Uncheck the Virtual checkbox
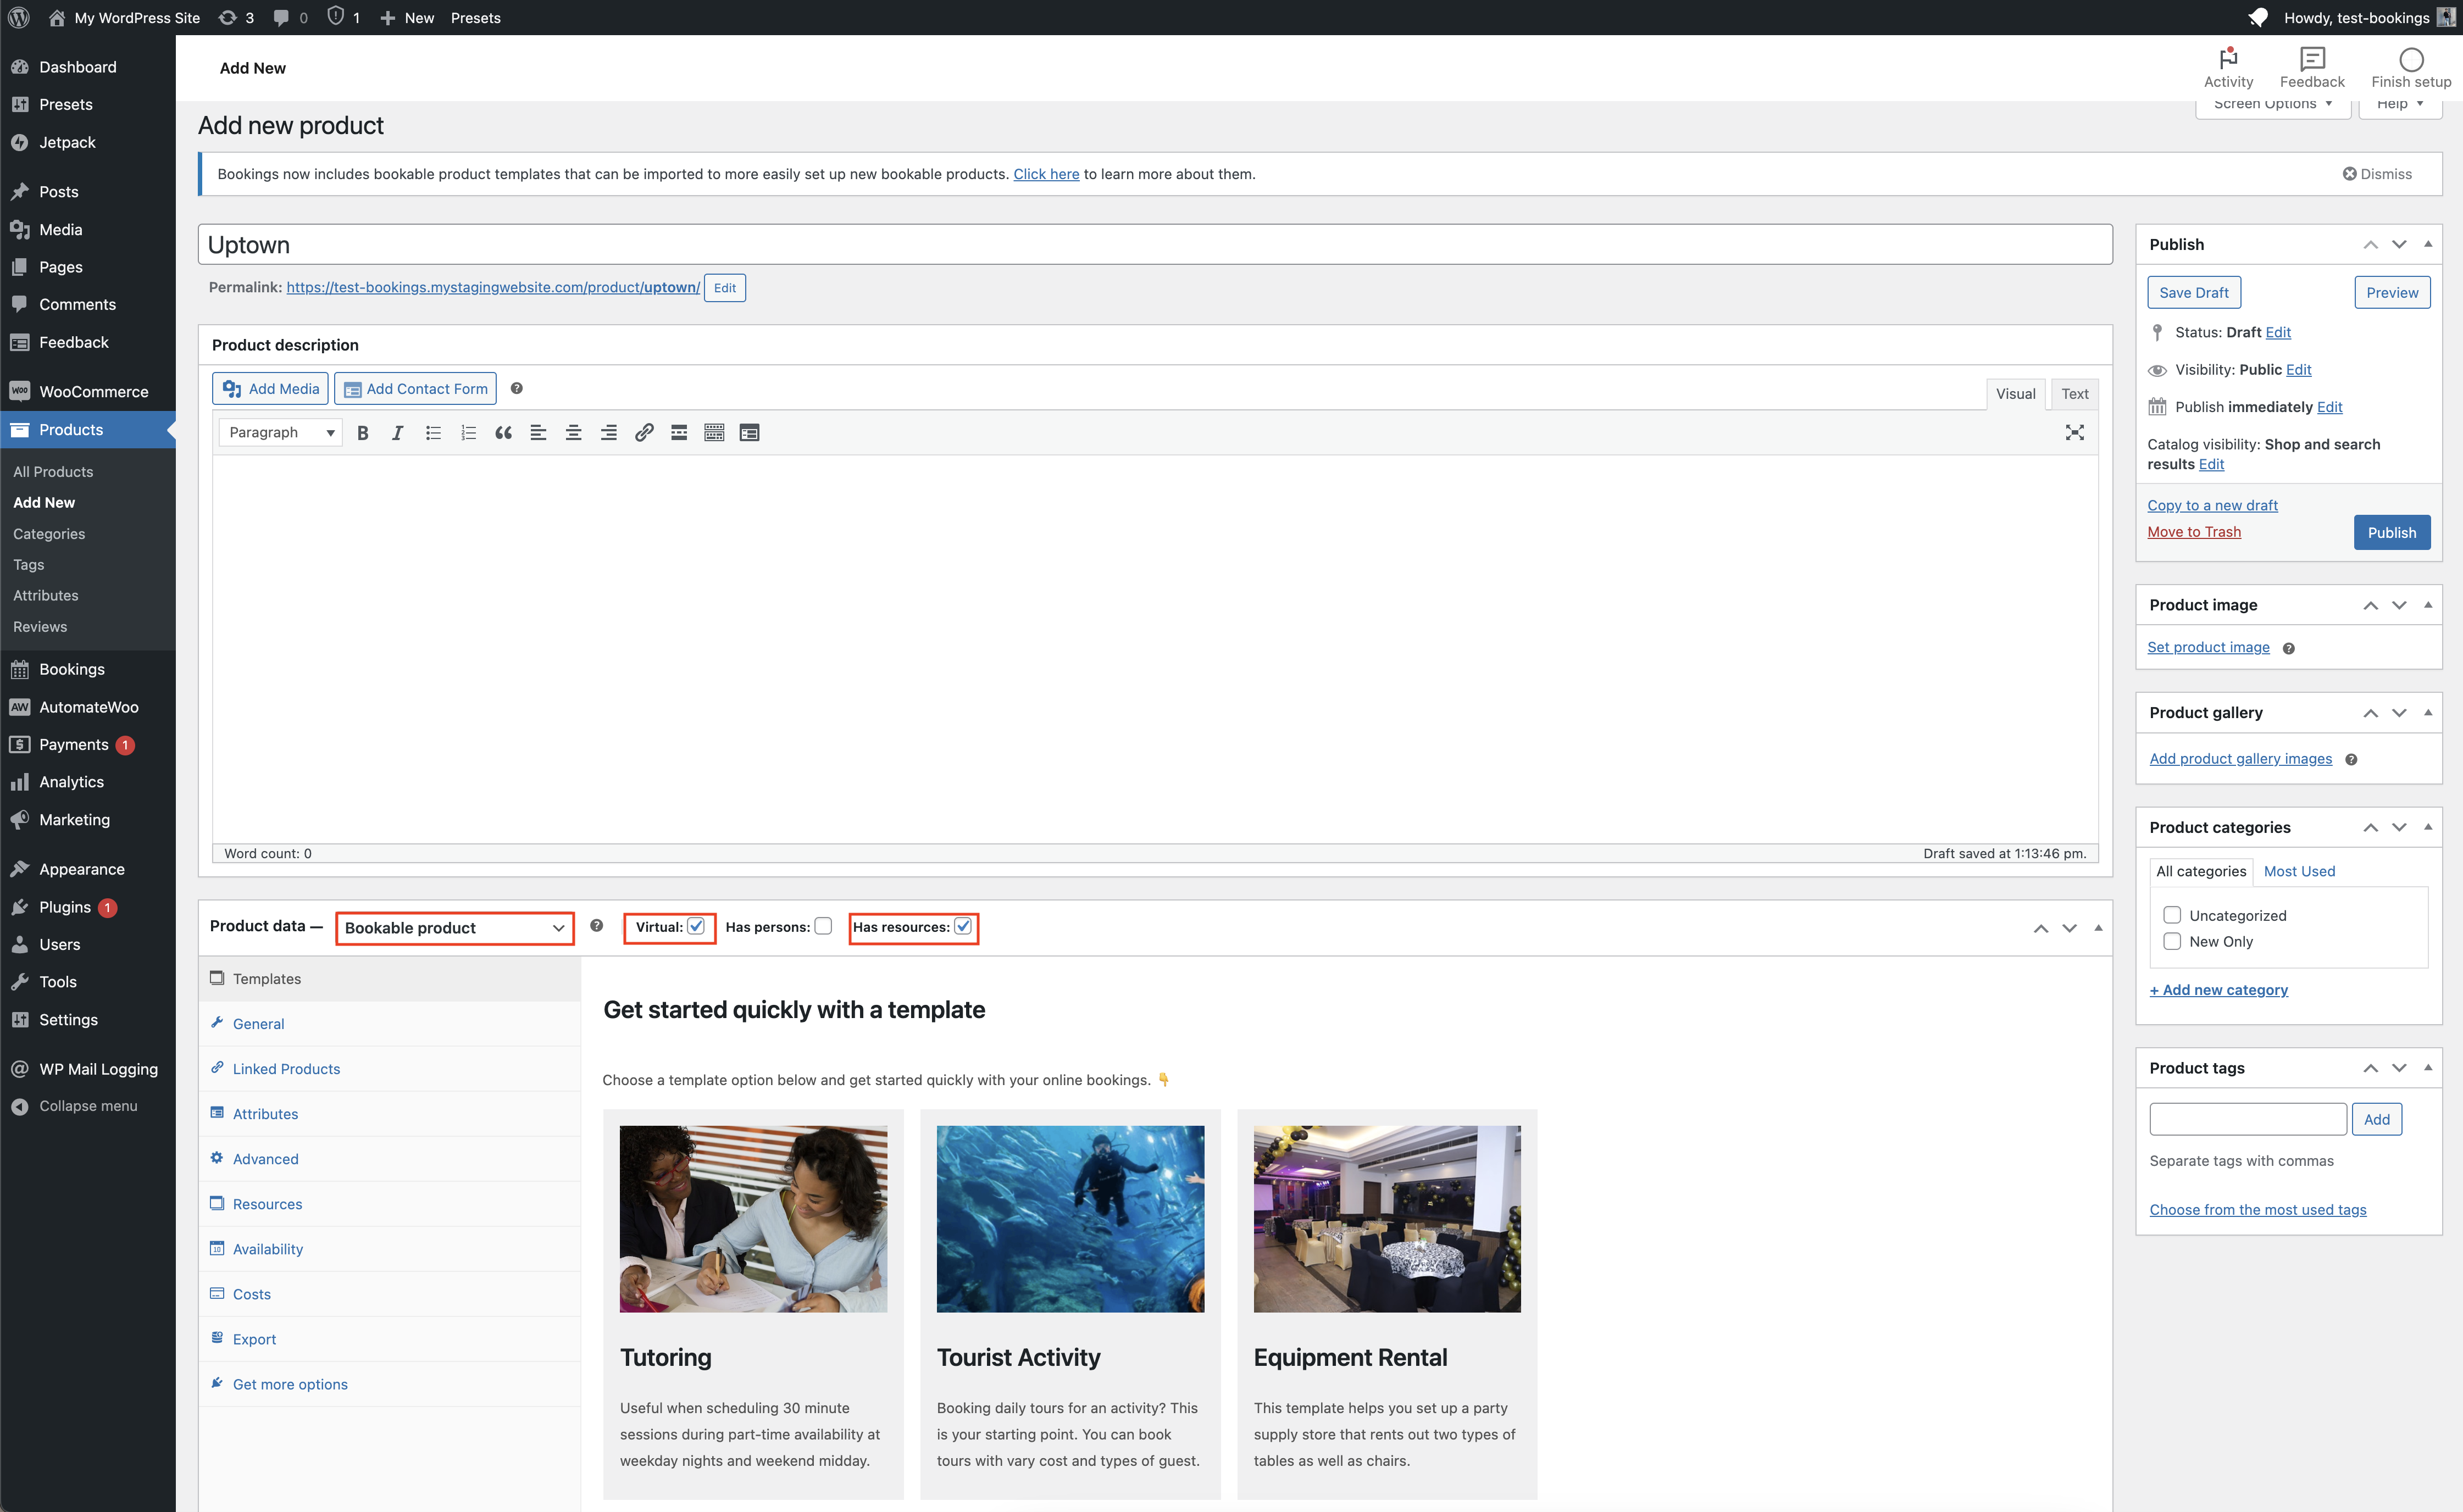 pos(696,926)
